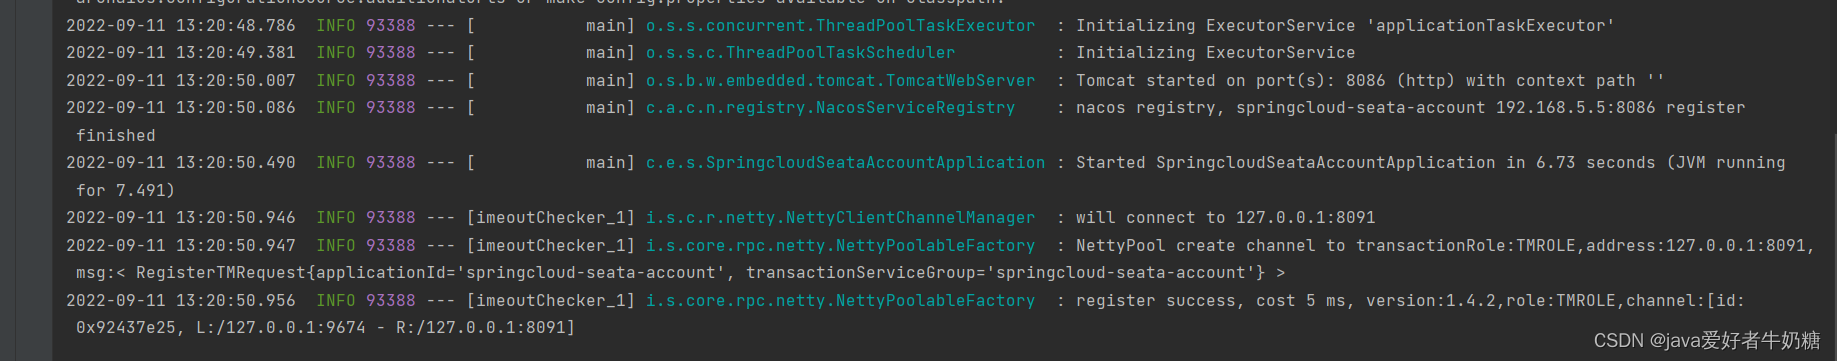Open NettyPoolableFactory link in the 13:20:50.947 line

point(840,246)
